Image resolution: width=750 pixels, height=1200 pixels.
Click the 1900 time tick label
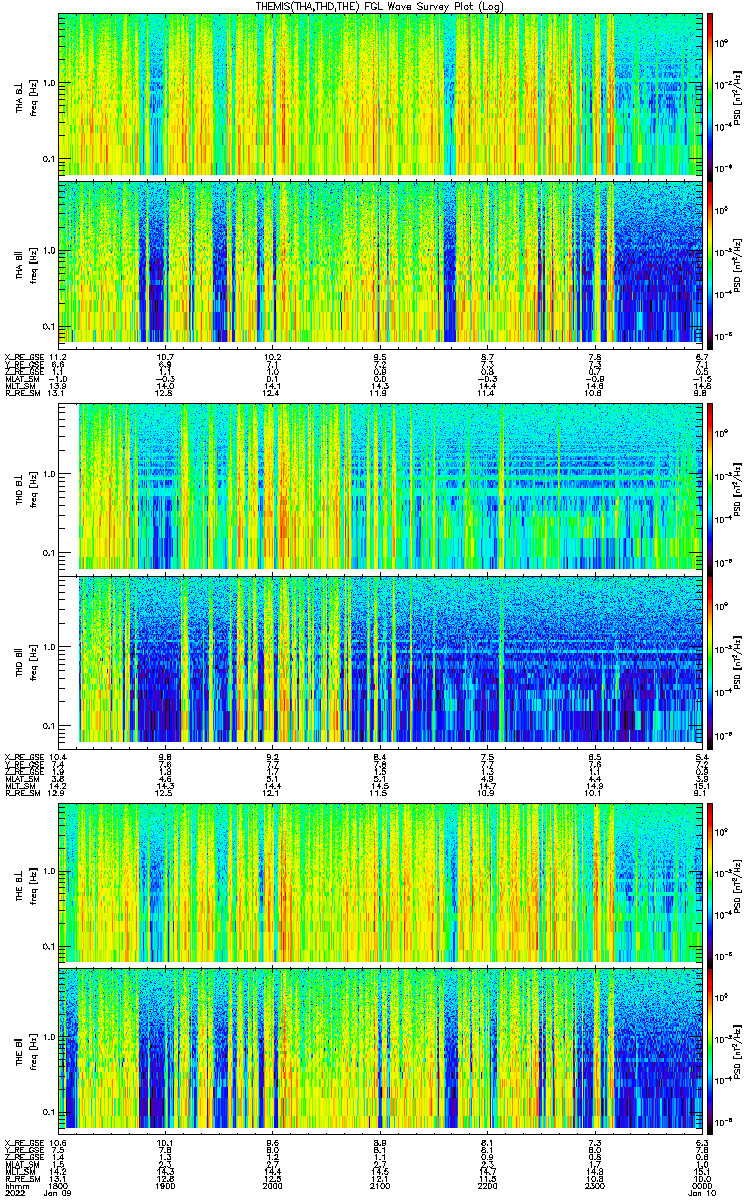click(166, 1187)
